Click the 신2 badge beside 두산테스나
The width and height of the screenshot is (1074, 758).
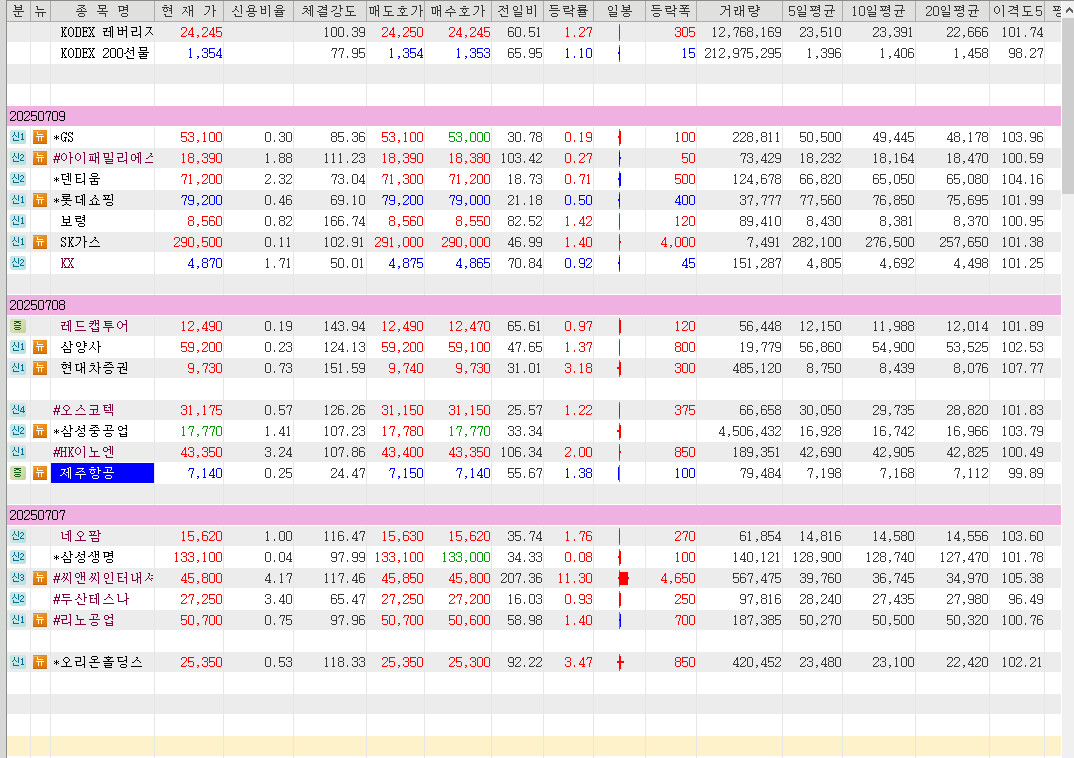18,599
